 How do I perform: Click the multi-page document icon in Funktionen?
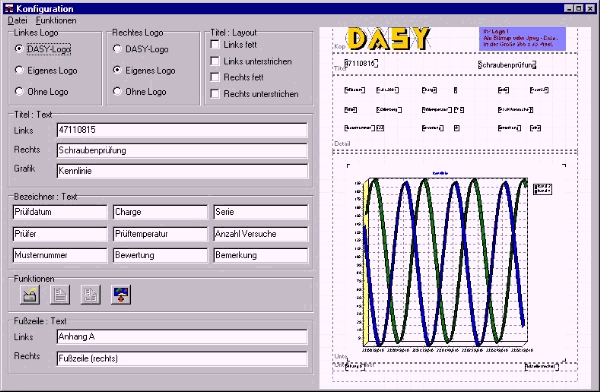click(x=91, y=295)
